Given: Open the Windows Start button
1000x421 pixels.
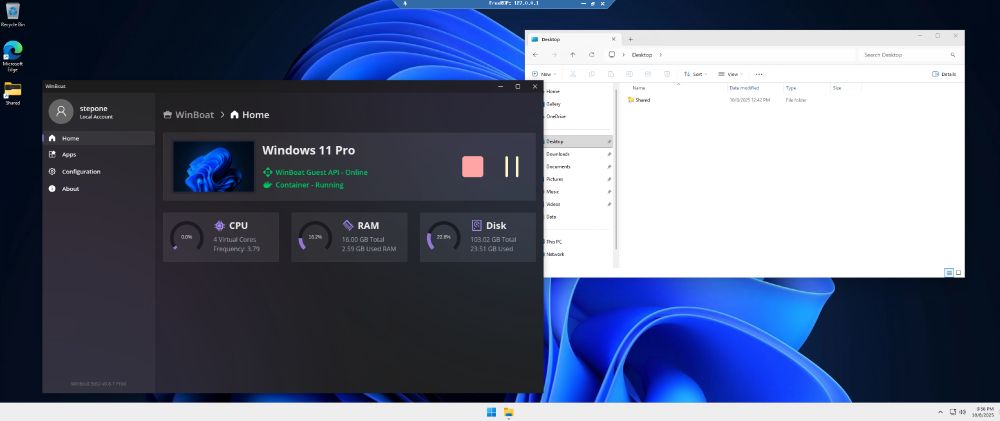Looking at the screenshot, I should pos(491,412).
